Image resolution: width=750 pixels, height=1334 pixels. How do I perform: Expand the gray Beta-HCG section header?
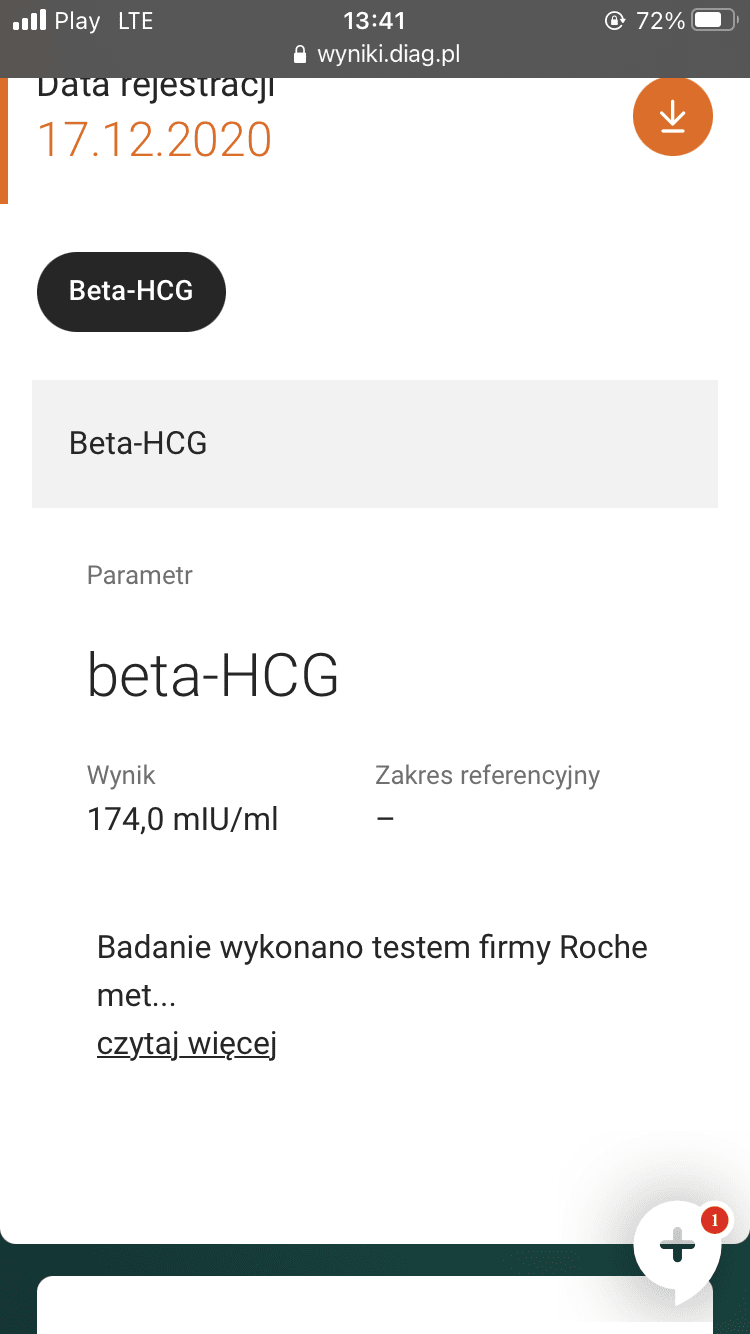pyautogui.click(x=374, y=443)
